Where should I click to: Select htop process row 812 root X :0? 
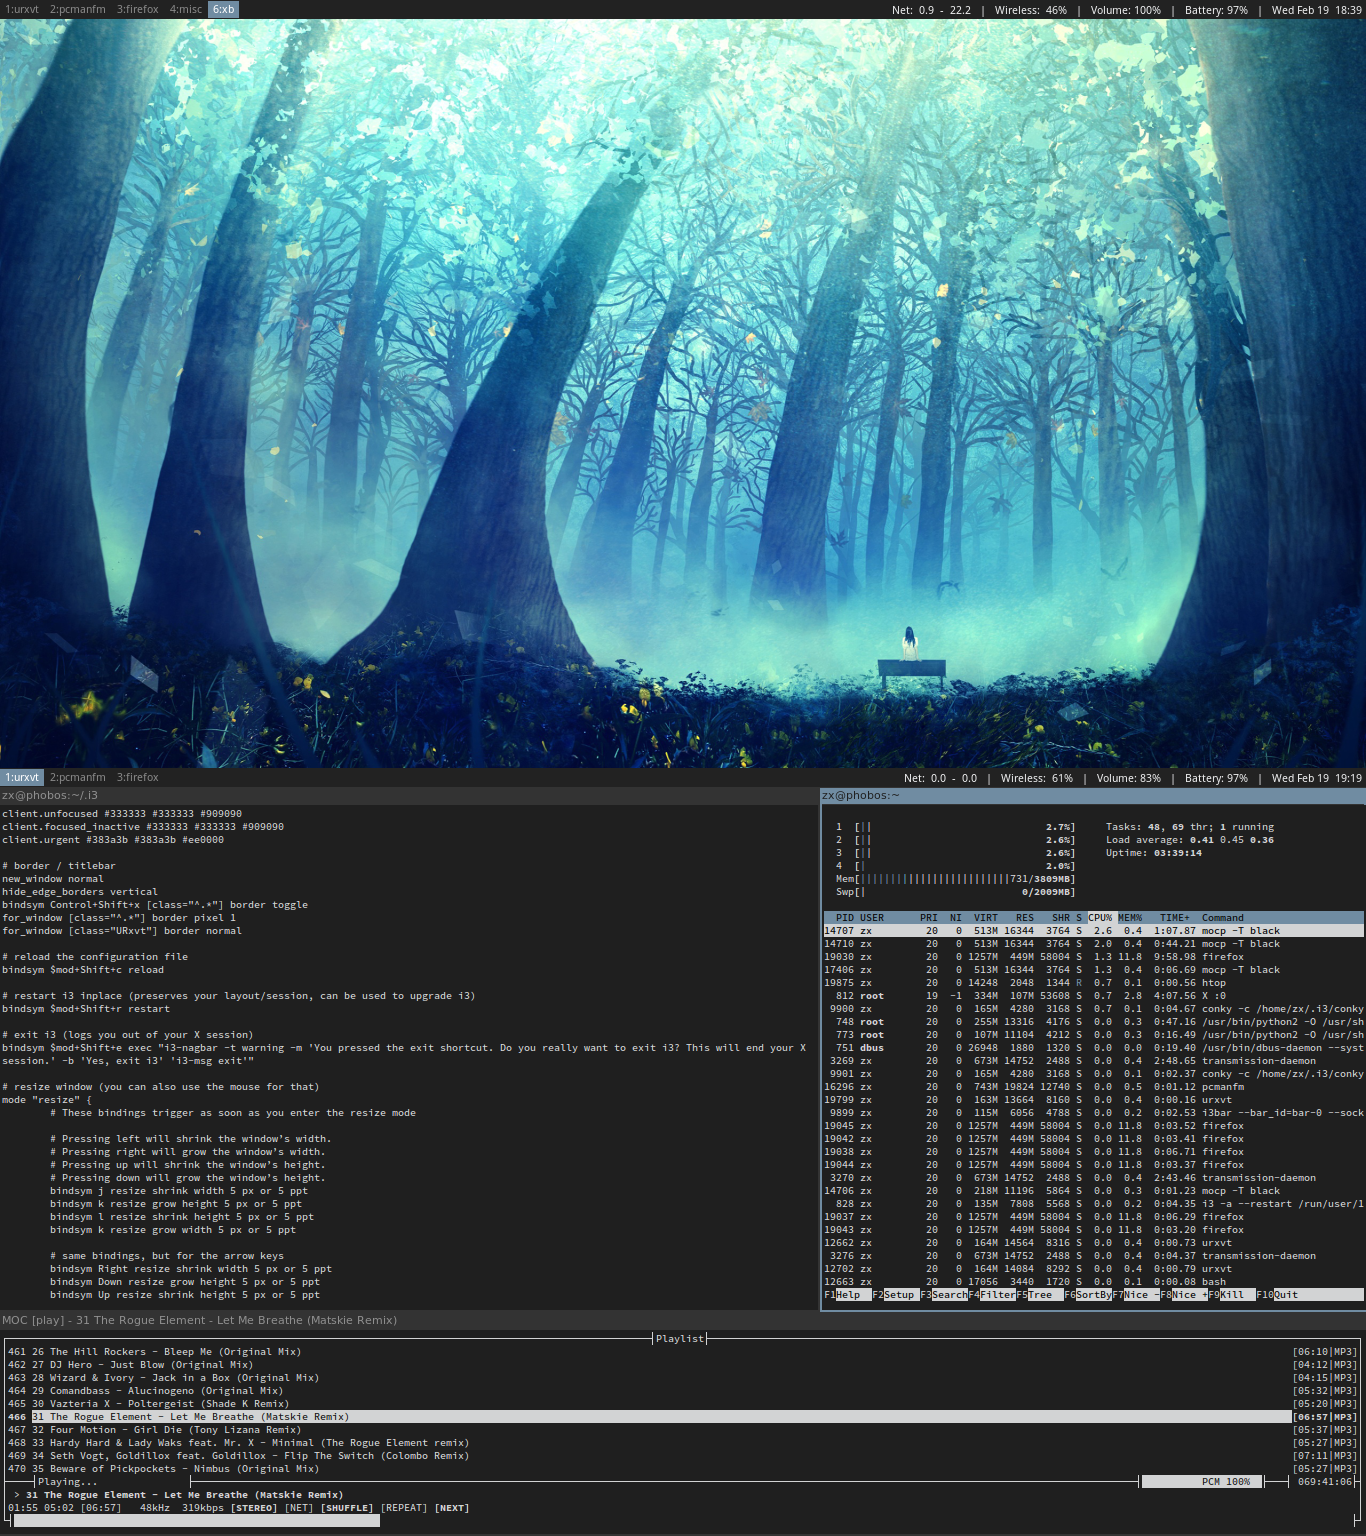tap(1094, 995)
